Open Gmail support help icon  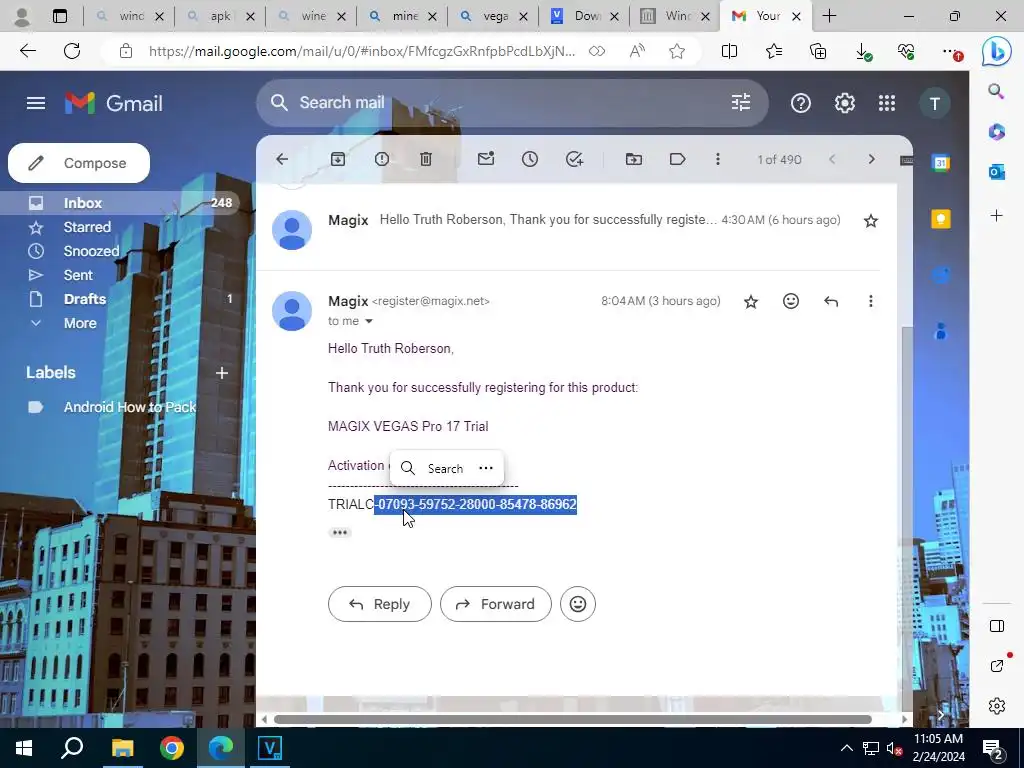(801, 103)
